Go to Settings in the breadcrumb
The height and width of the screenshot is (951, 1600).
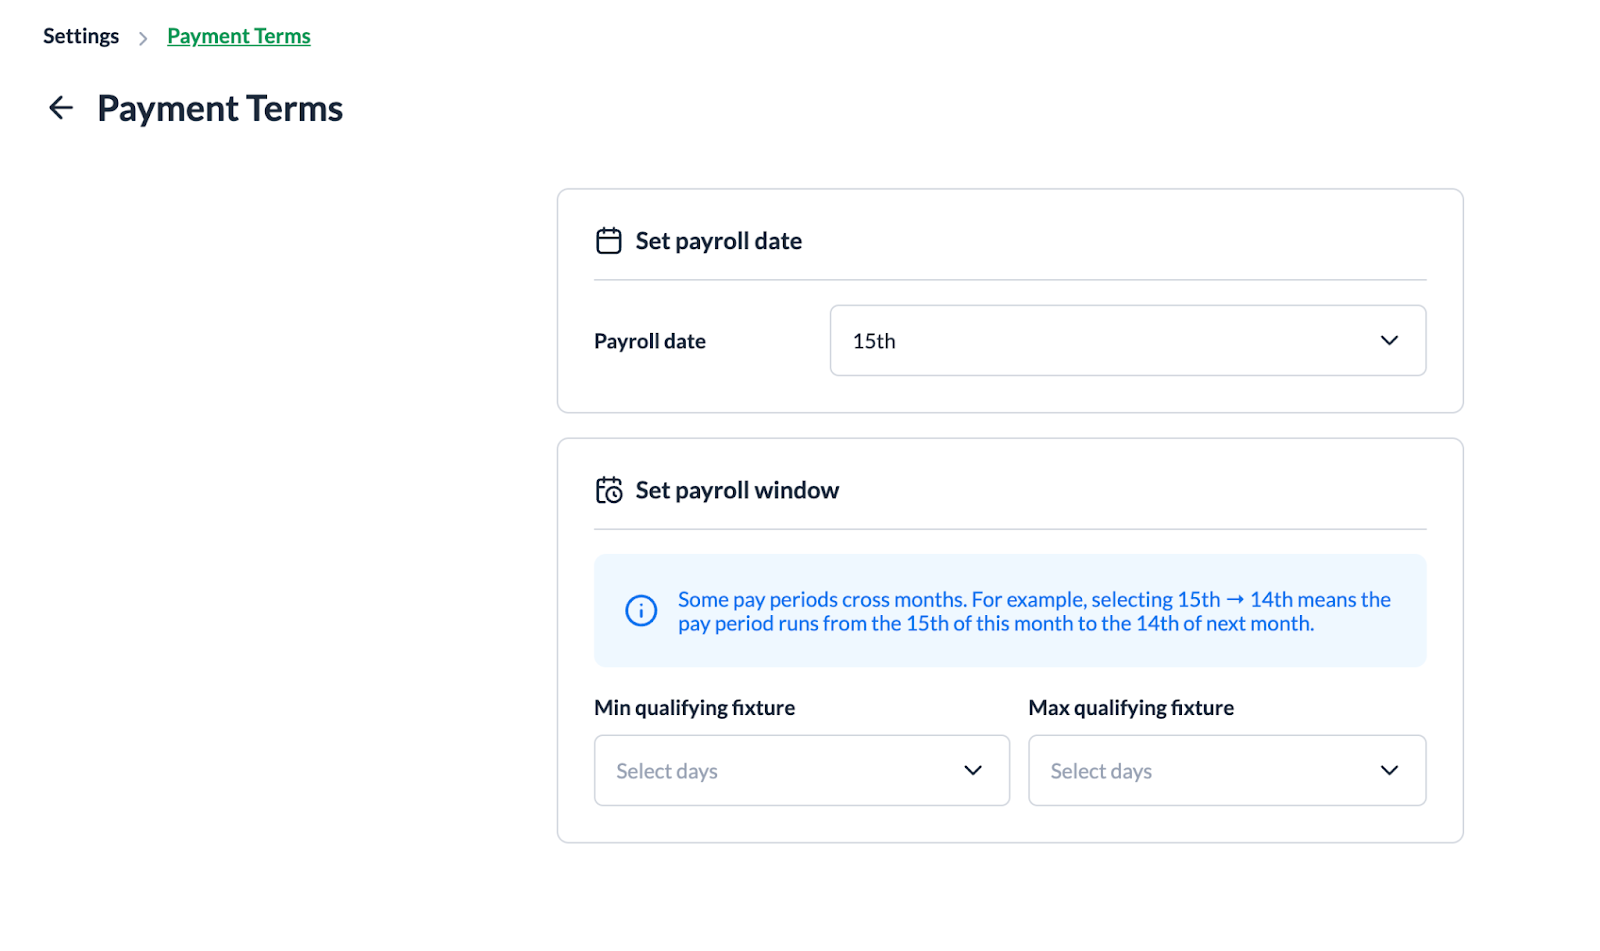click(x=81, y=37)
